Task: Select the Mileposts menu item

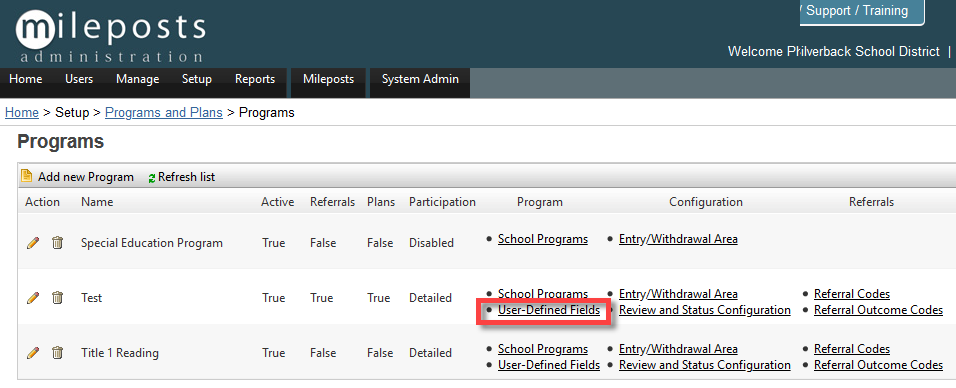Action: [x=329, y=79]
